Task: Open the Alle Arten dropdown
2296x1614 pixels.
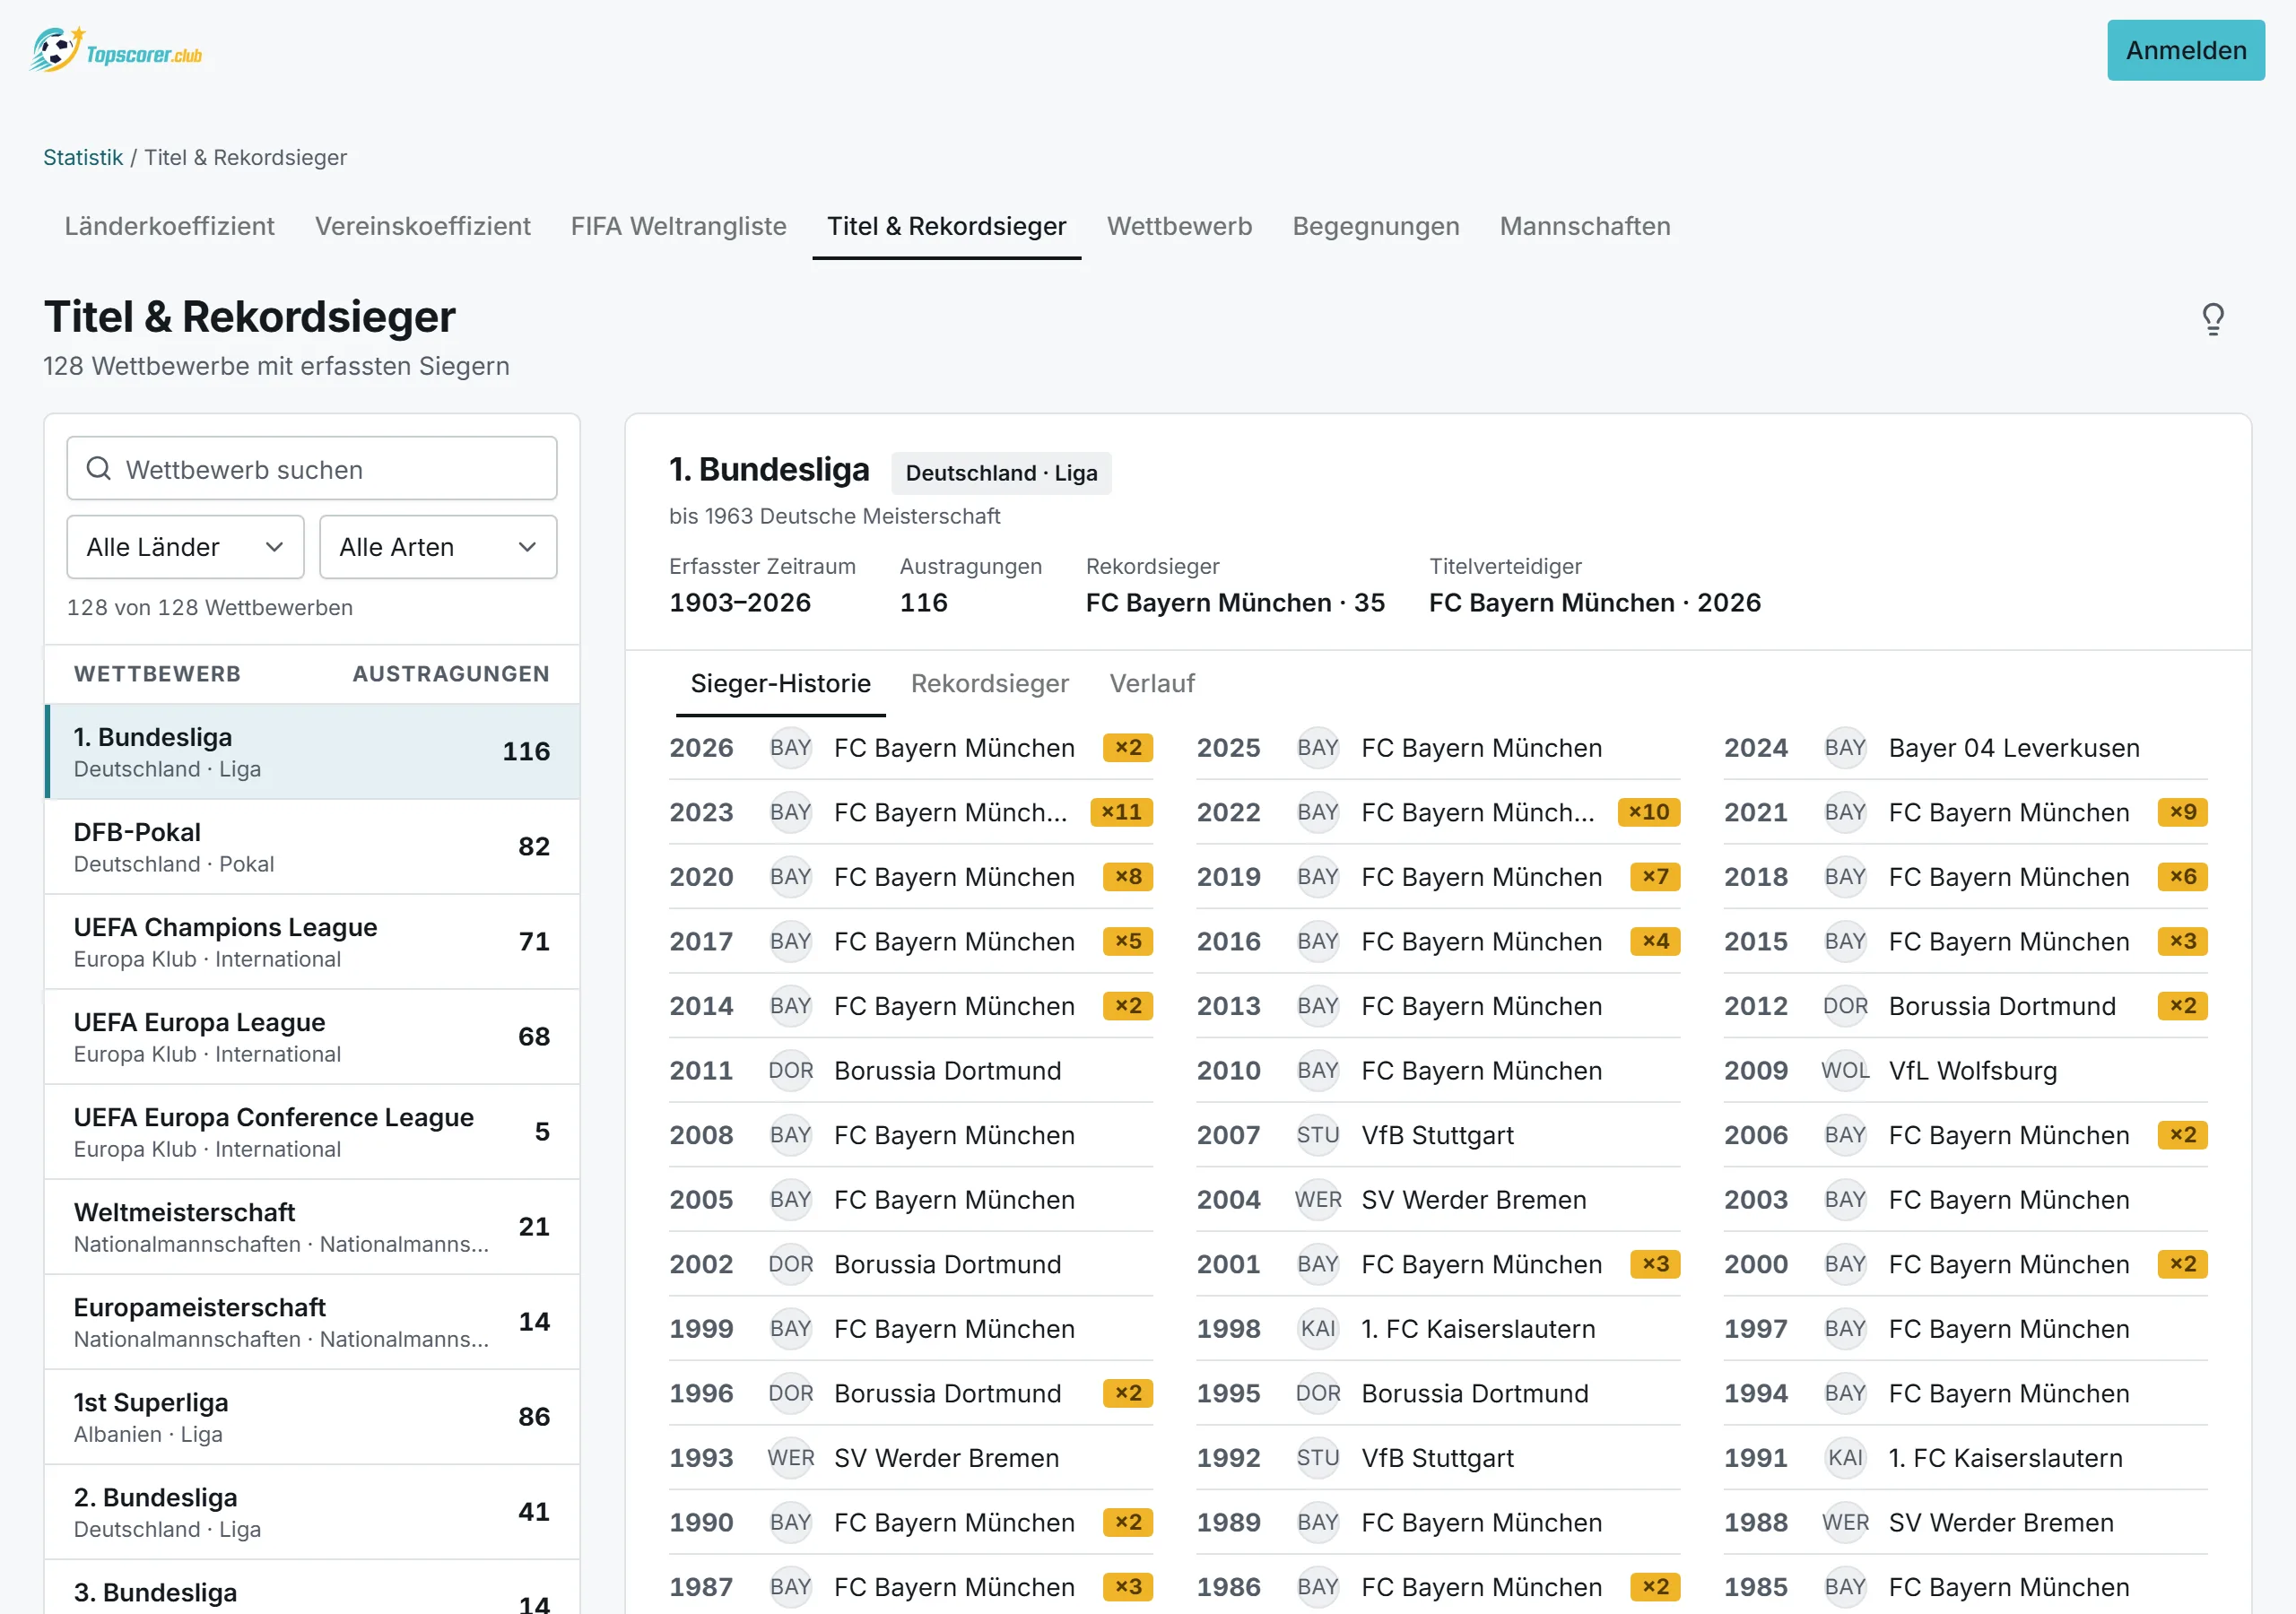Action: coord(438,547)
